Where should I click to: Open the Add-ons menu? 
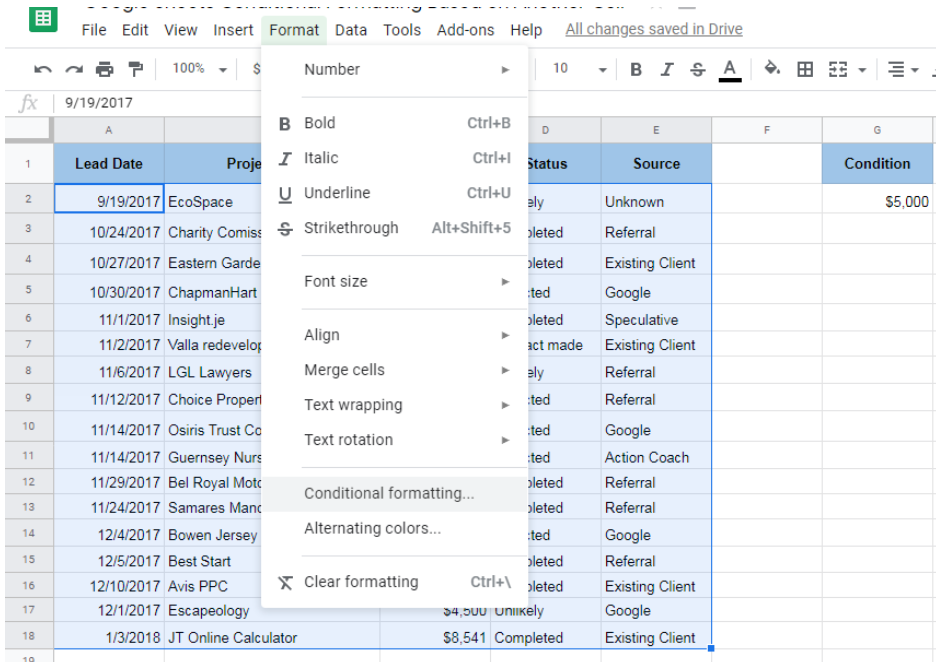pyautogui.click(x=466, y=30)
